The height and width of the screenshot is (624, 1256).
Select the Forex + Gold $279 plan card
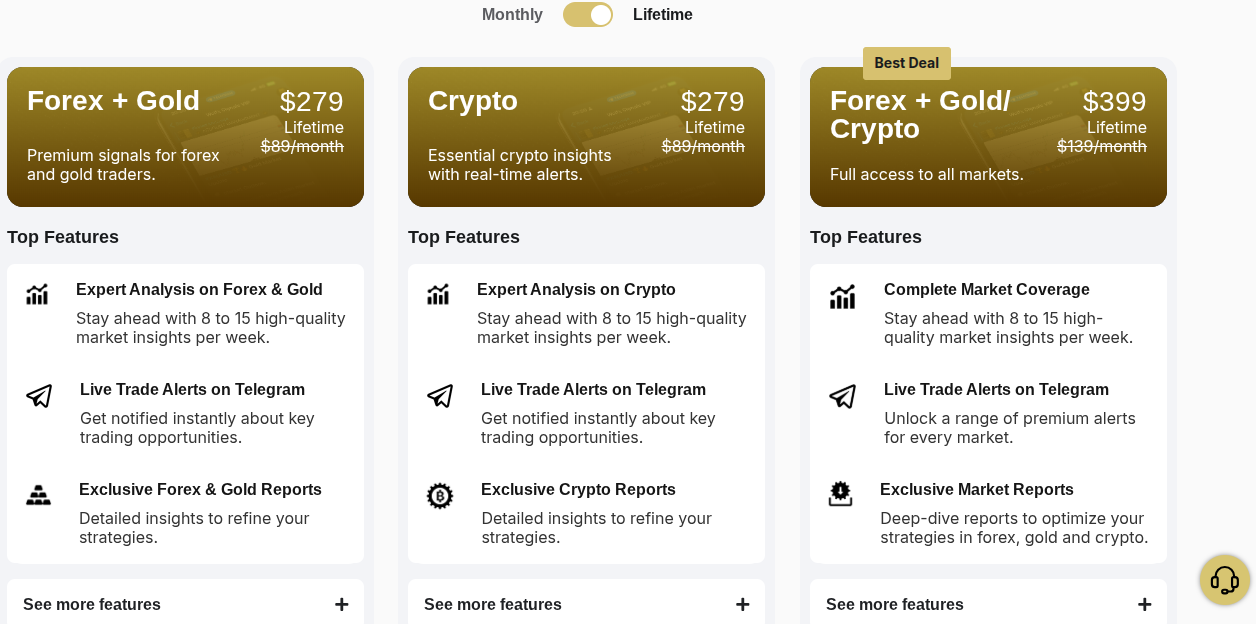[185, 137]
